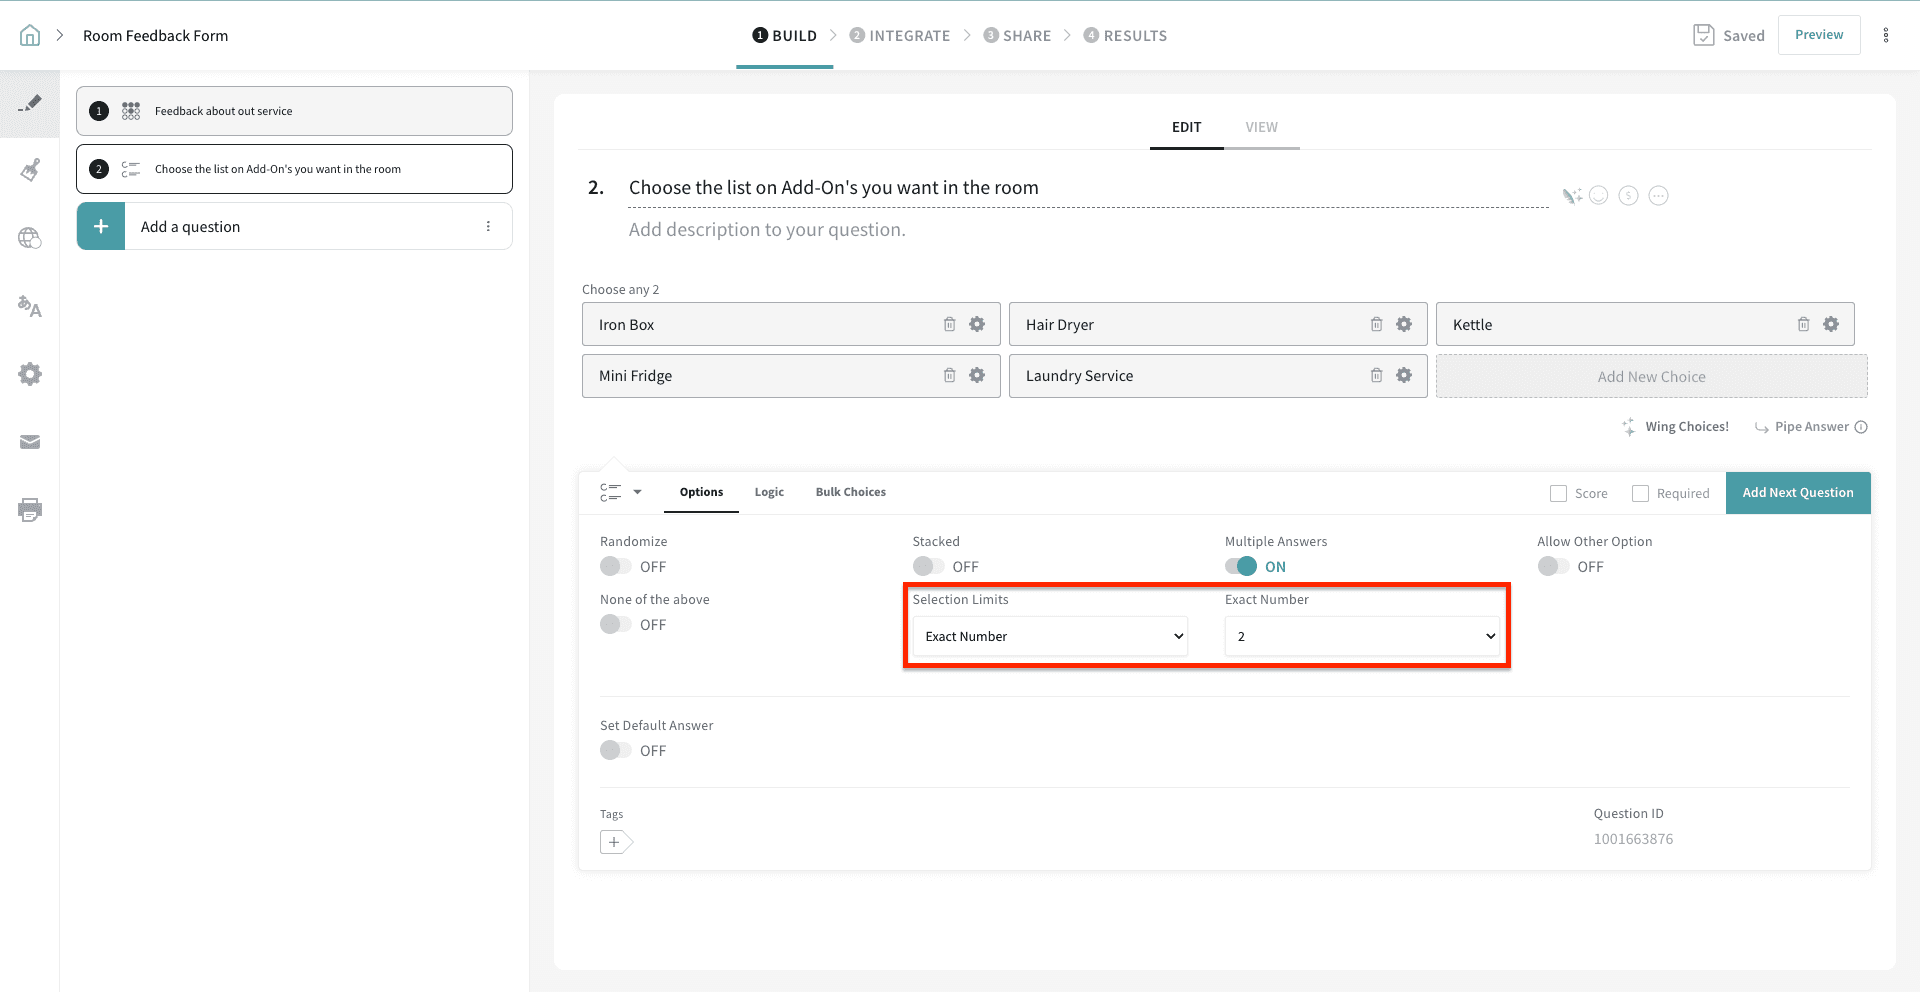
Task: Click the Preview button
Action: tap(1818, 35)
